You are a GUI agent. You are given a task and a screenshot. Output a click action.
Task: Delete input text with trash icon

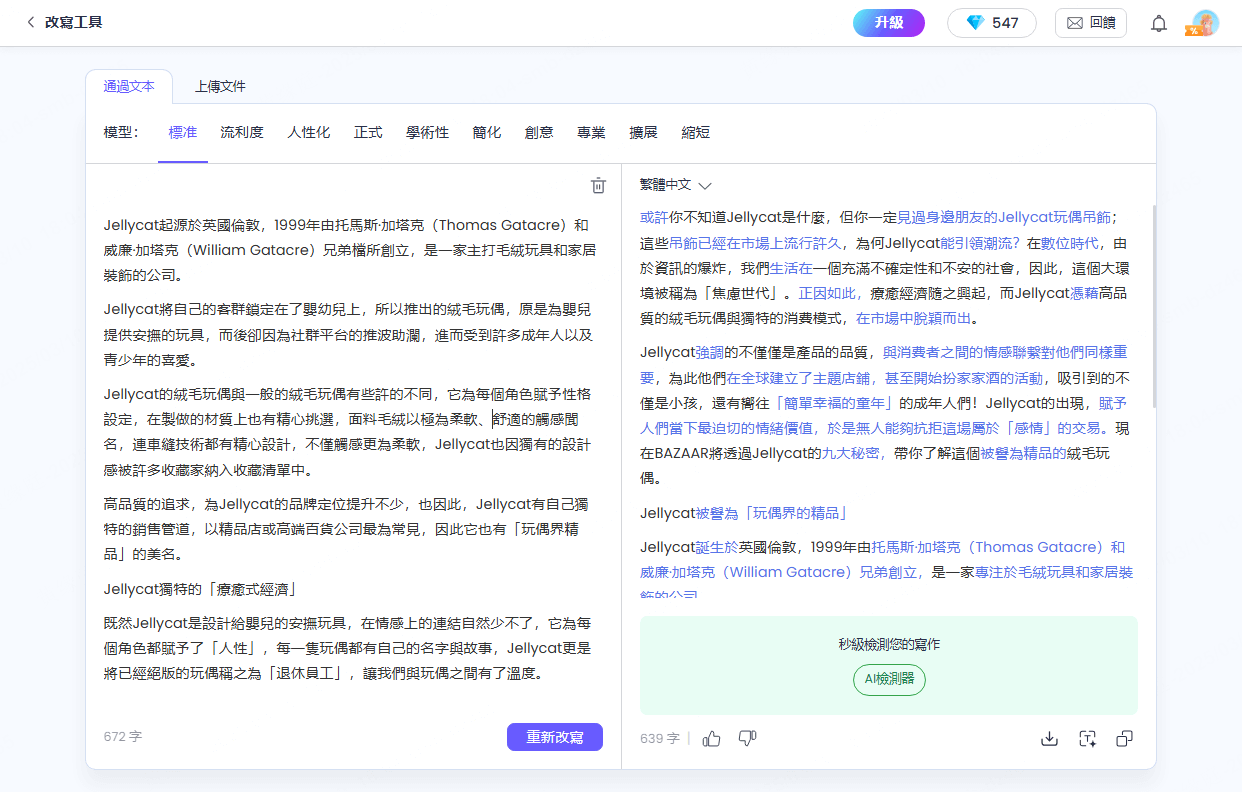tap(598, 185)
